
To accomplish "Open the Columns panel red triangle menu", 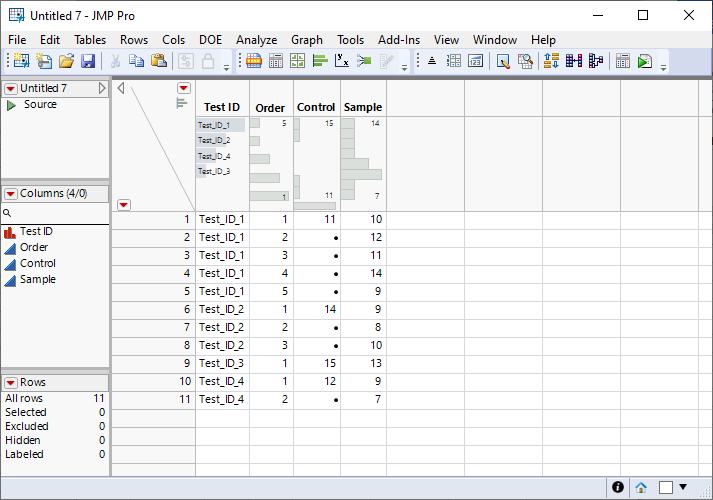I will (11, 194).
